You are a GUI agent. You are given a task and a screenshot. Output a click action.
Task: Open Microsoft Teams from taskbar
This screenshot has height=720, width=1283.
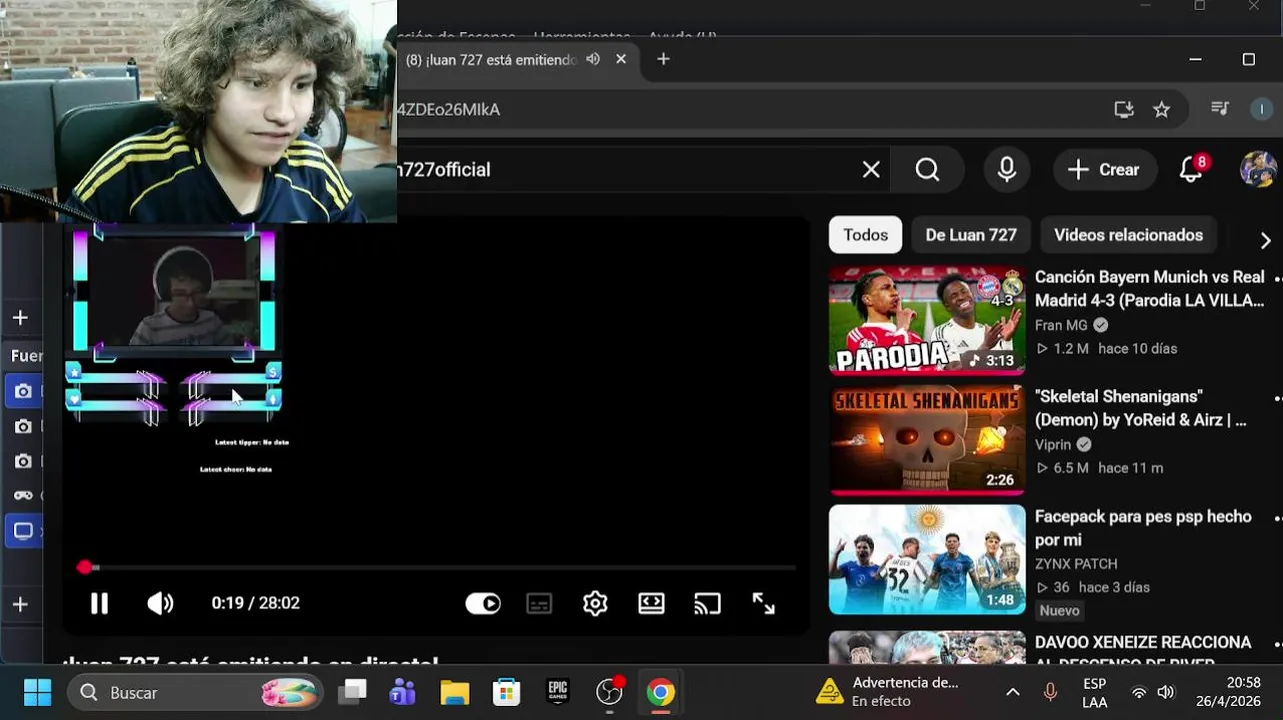(403, 692)
